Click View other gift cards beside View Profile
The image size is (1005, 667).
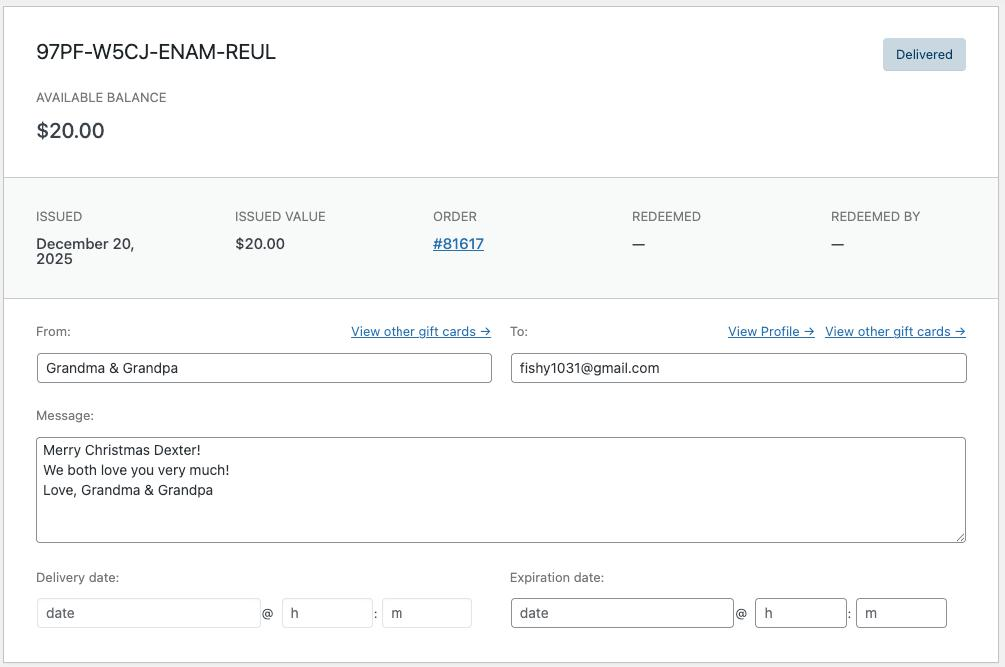(894, 332)
